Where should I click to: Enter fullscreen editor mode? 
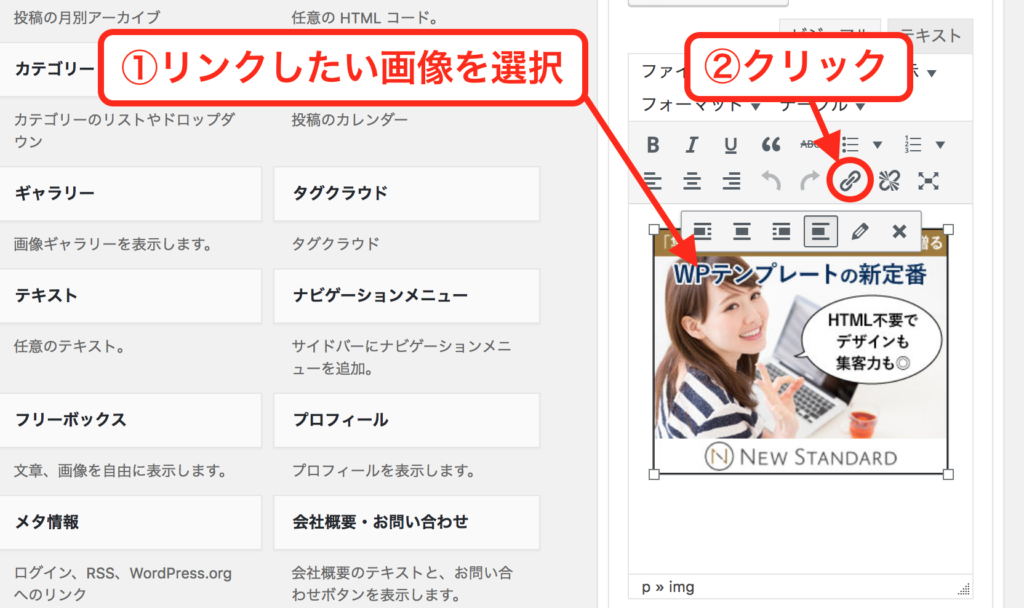pyautogui.click(x=929, y=181)
